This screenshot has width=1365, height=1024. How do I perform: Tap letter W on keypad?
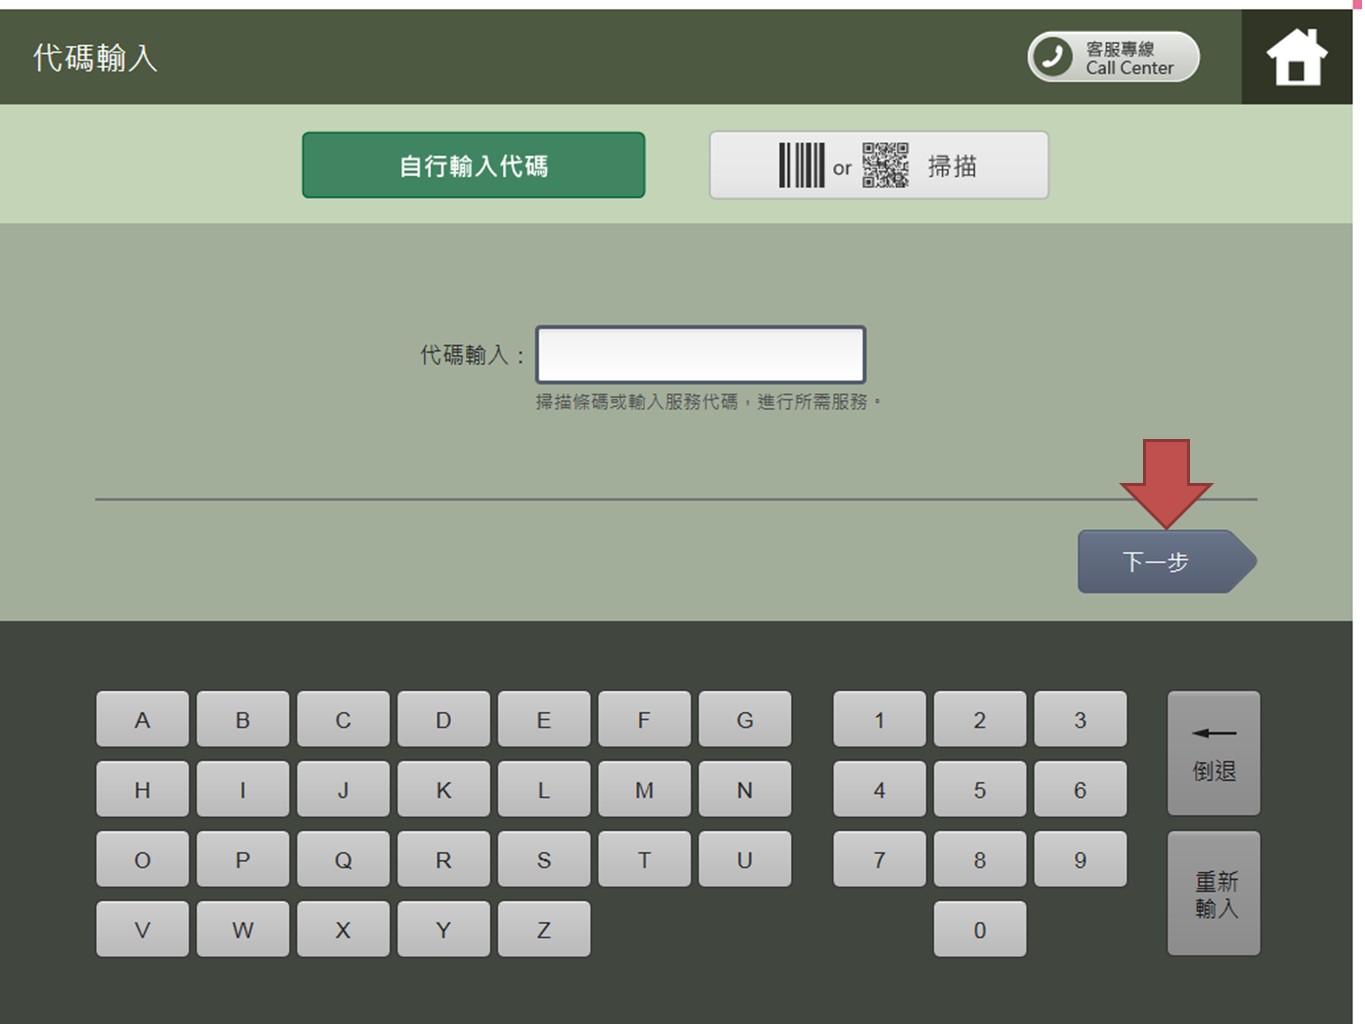pyautogui.click(x=243, y=929)
